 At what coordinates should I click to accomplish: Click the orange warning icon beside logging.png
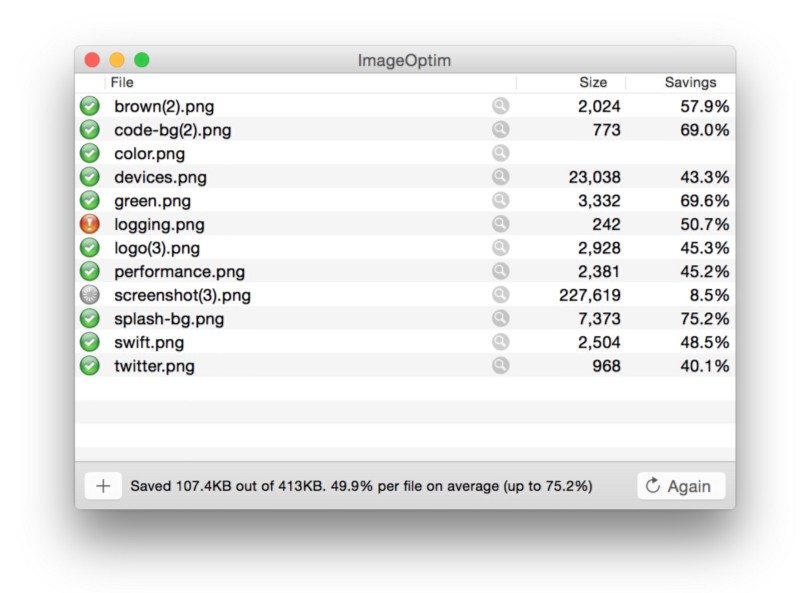pyautogui.click(x=90, y=224)
